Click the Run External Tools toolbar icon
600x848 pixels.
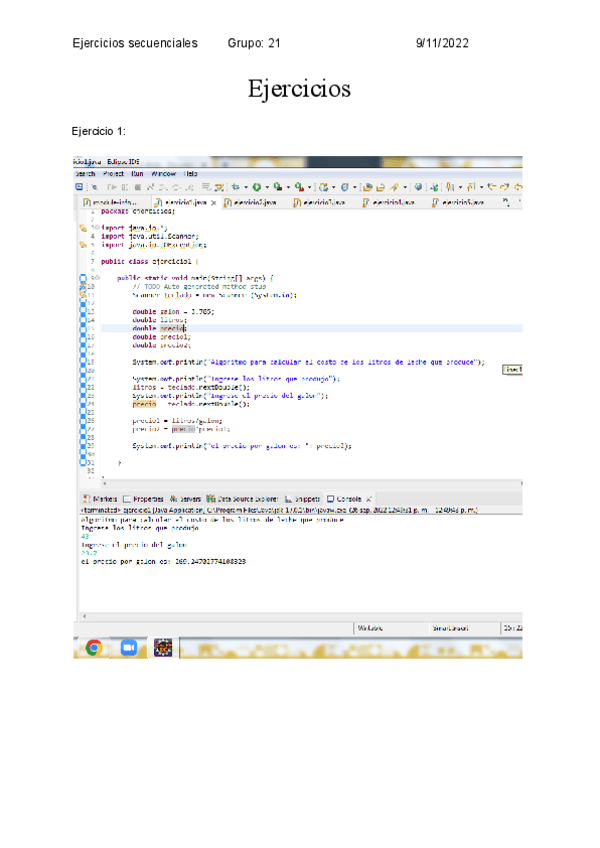coord(298,187)
